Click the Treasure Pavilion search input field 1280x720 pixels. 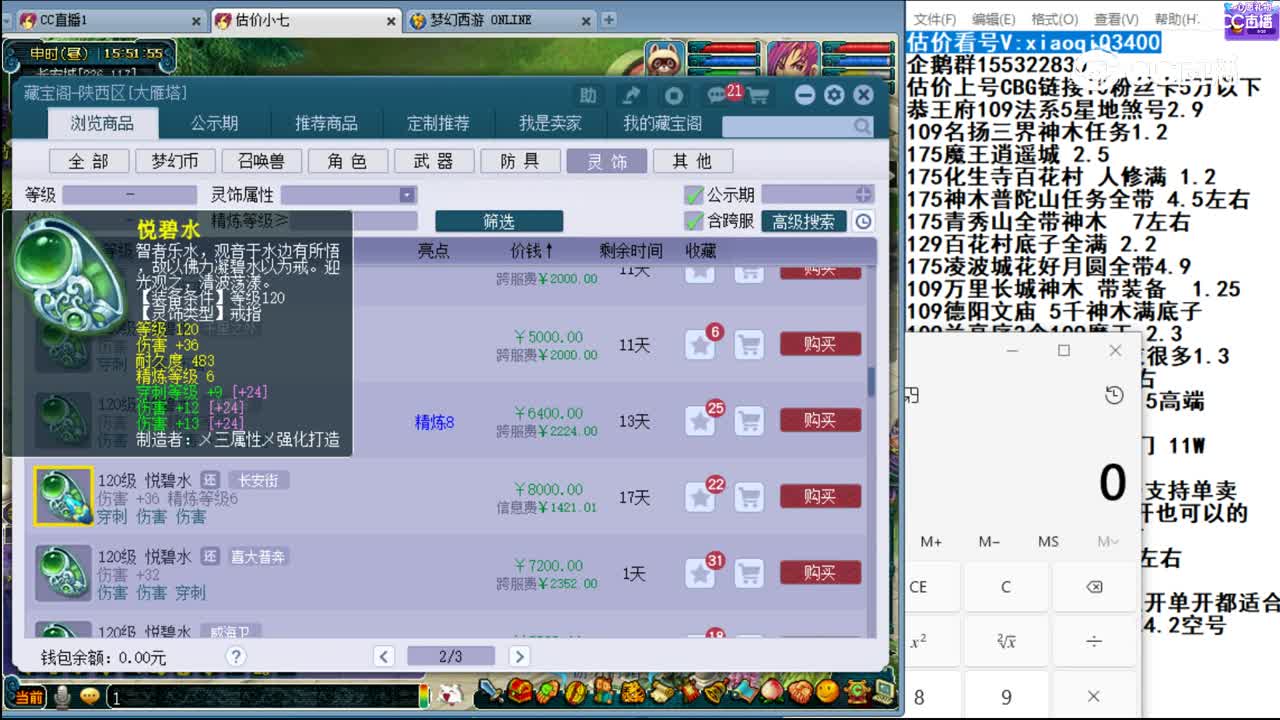(x=788, y=126)
